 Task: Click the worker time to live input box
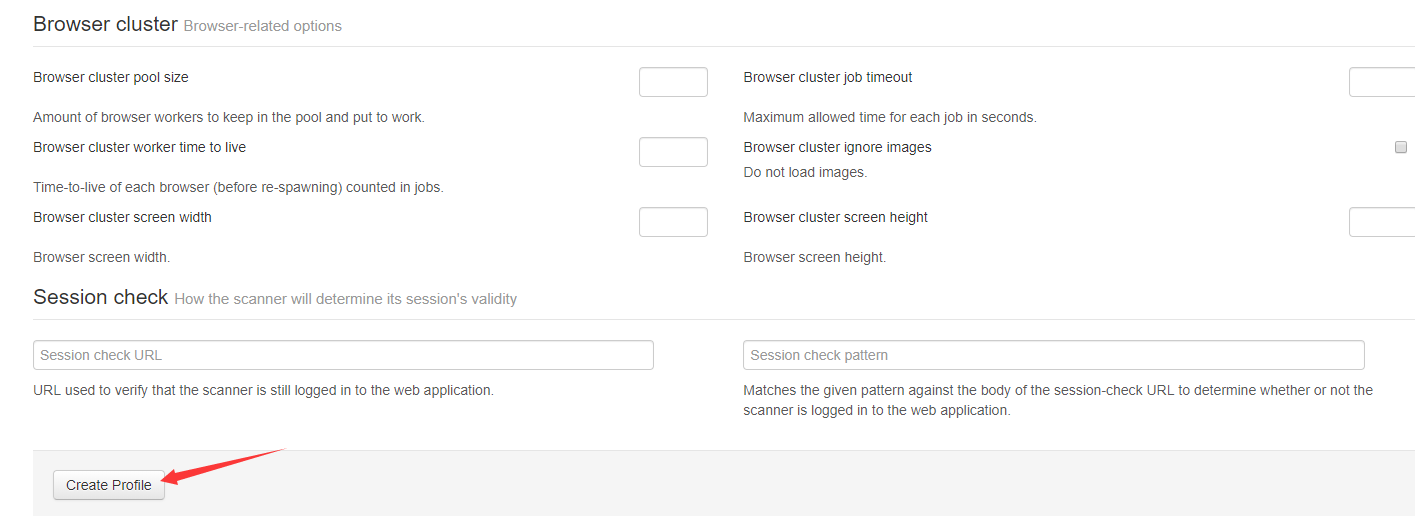[673, 152]
